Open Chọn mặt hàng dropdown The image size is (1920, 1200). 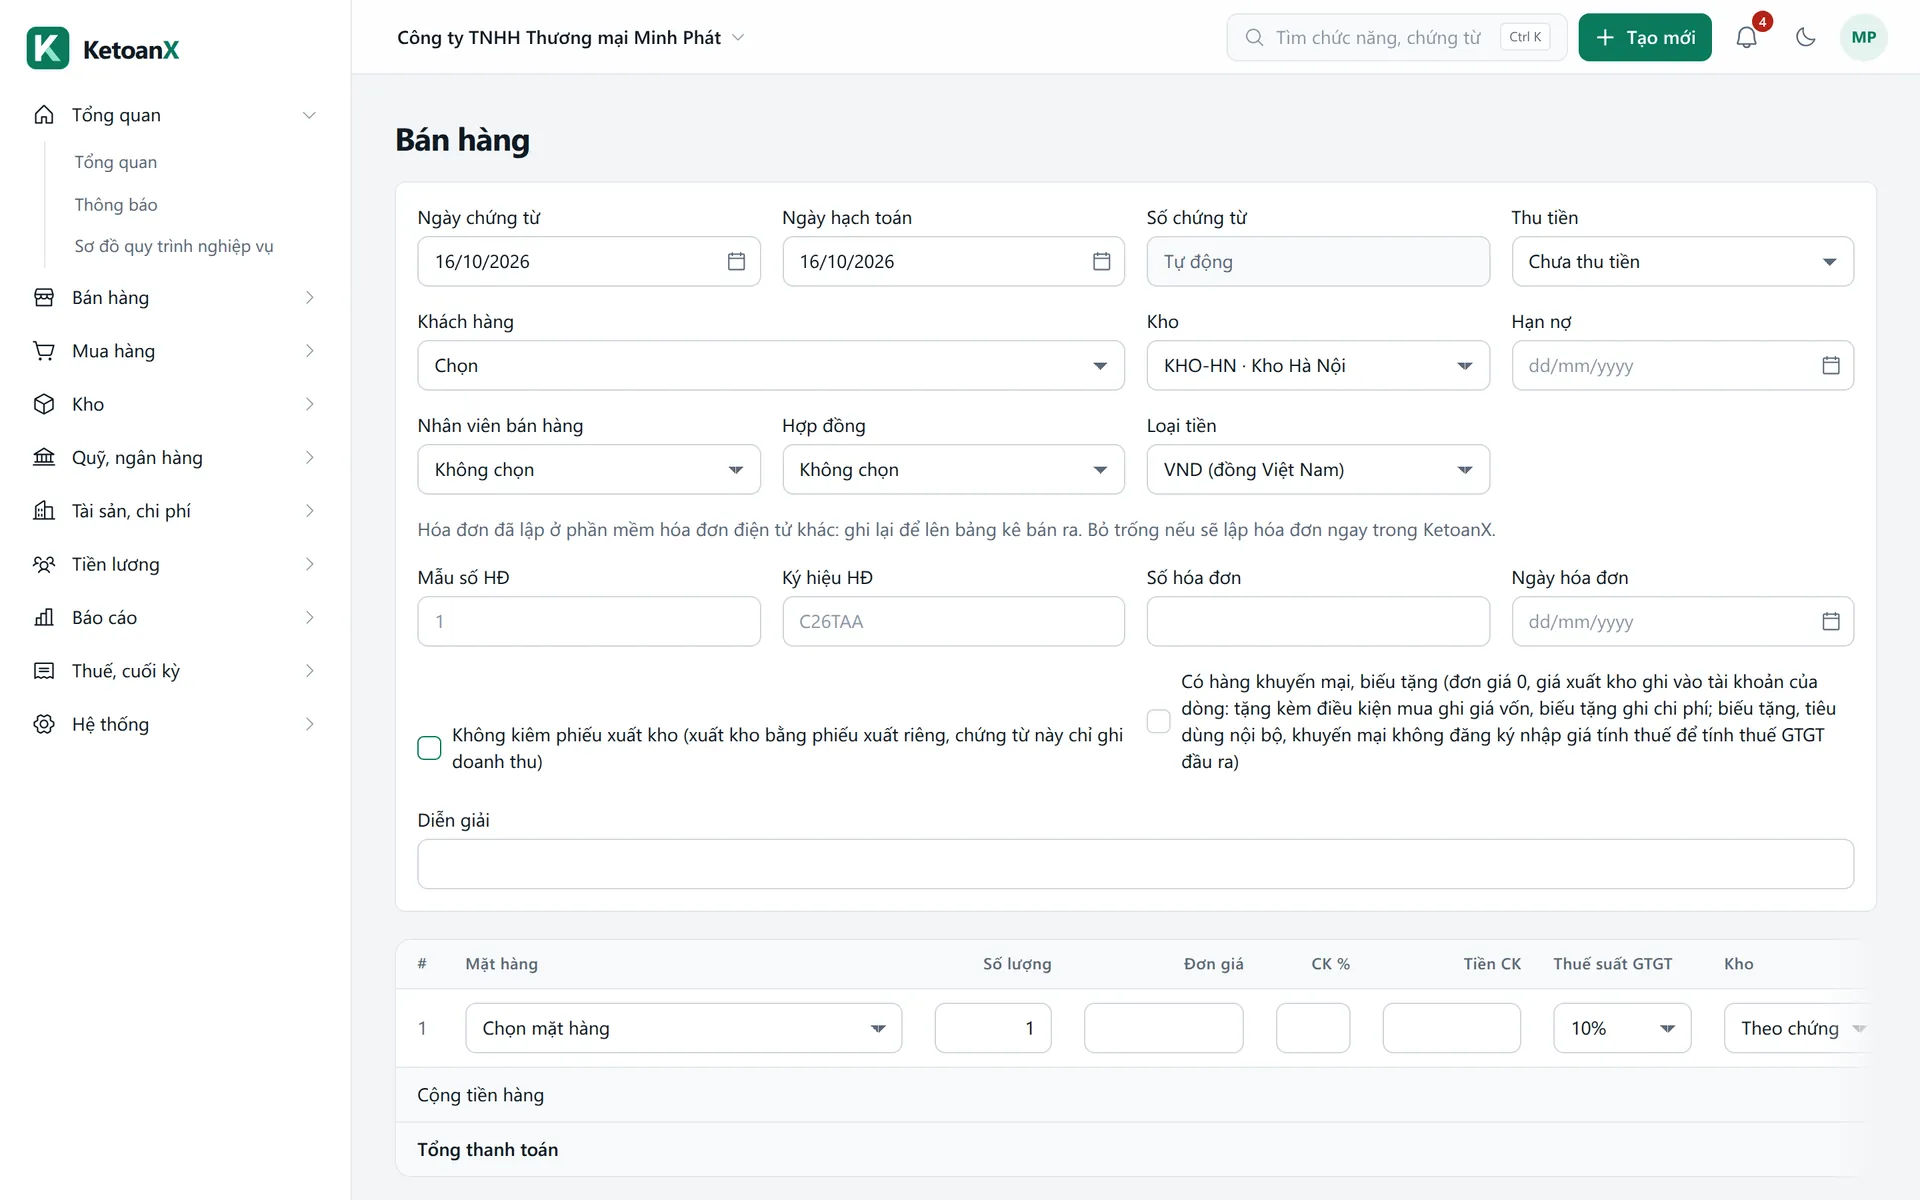click(683, 1028)
